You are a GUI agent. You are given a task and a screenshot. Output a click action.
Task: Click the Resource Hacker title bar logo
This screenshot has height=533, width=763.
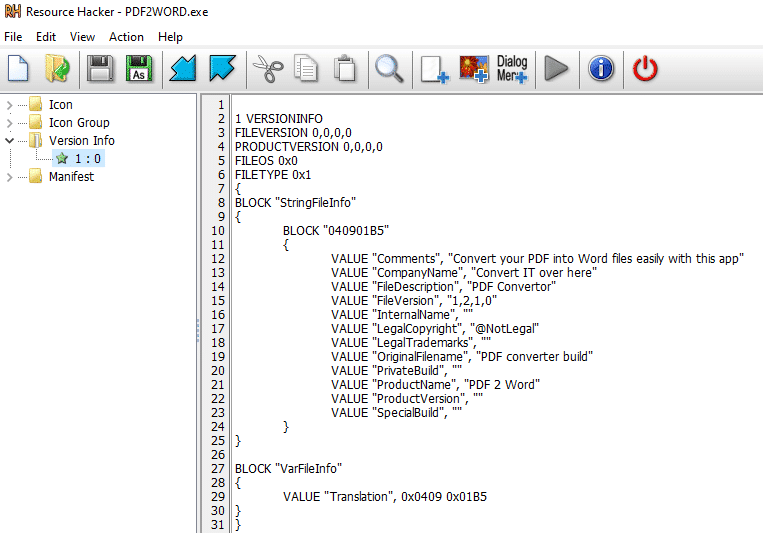tap(13, 11)
